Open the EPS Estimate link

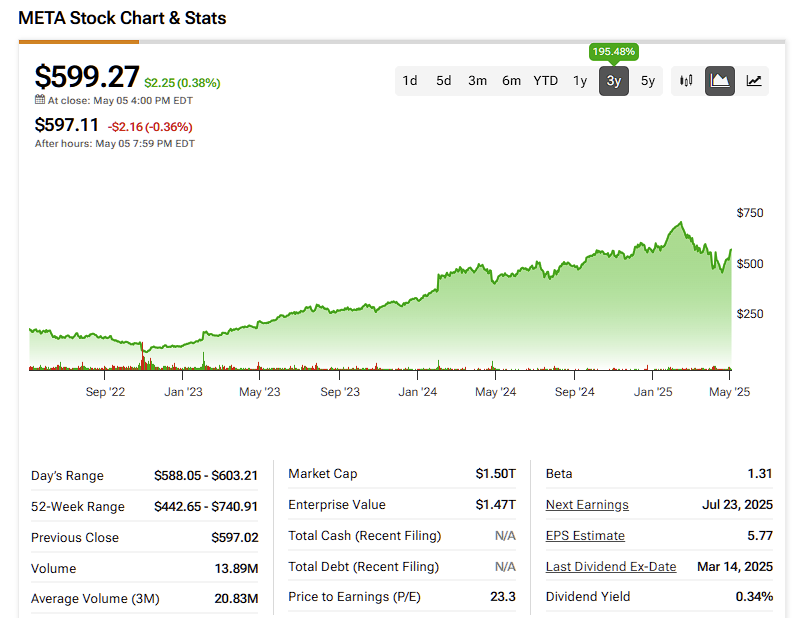(585, 536)
